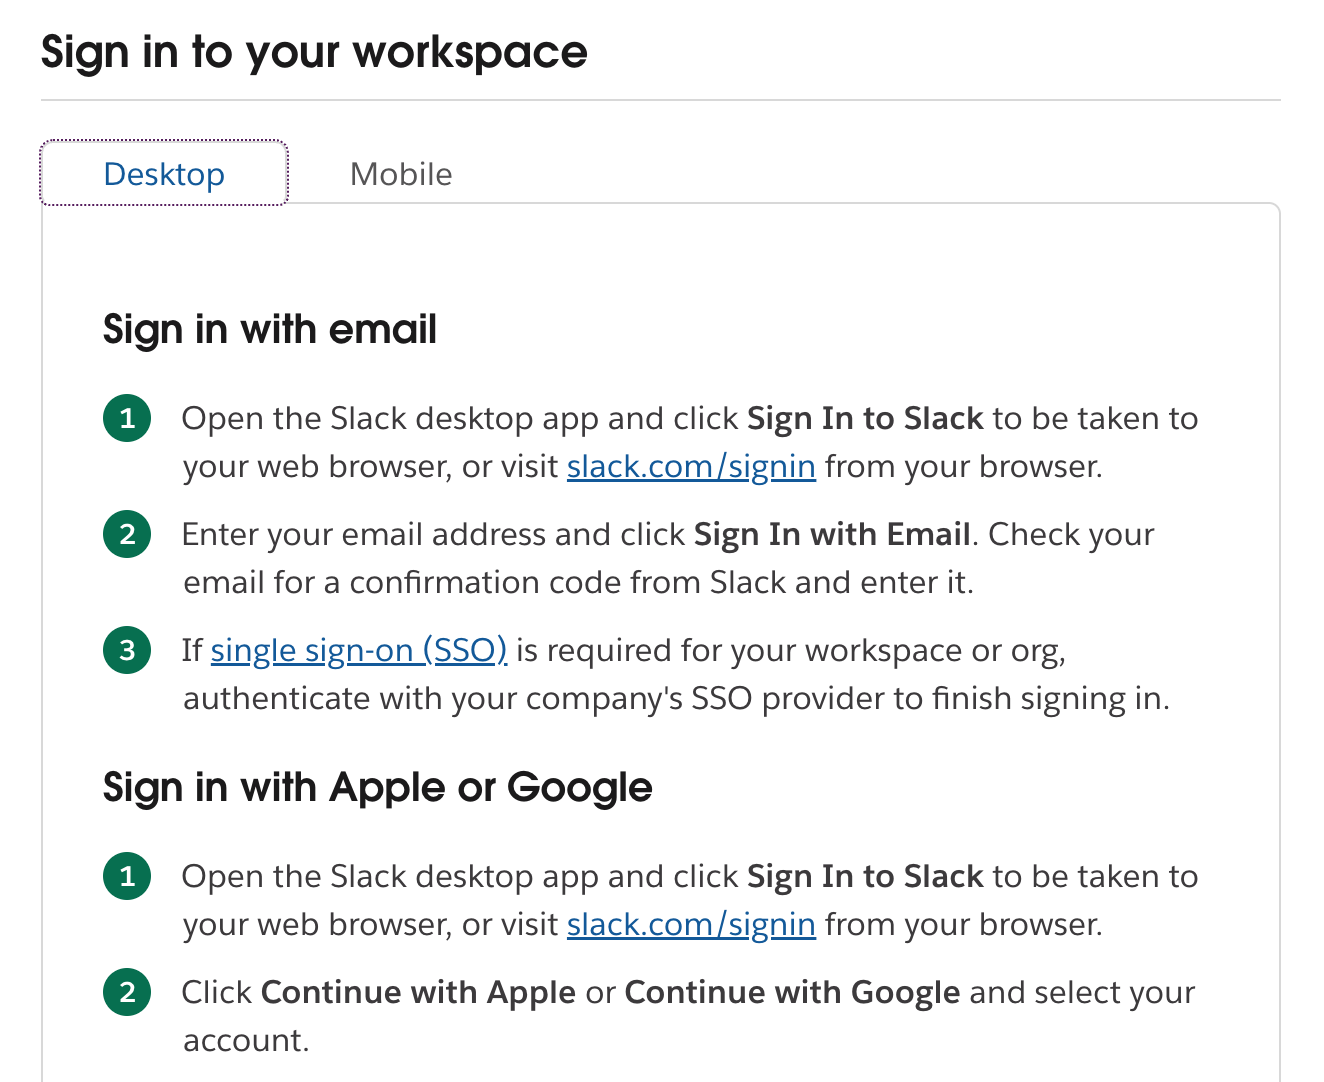Image resolution: width=1324 pixels, height=1082 pixels.
Task: Click 'email for a confirmation code from Slack' line
Action: click(578, 583)
